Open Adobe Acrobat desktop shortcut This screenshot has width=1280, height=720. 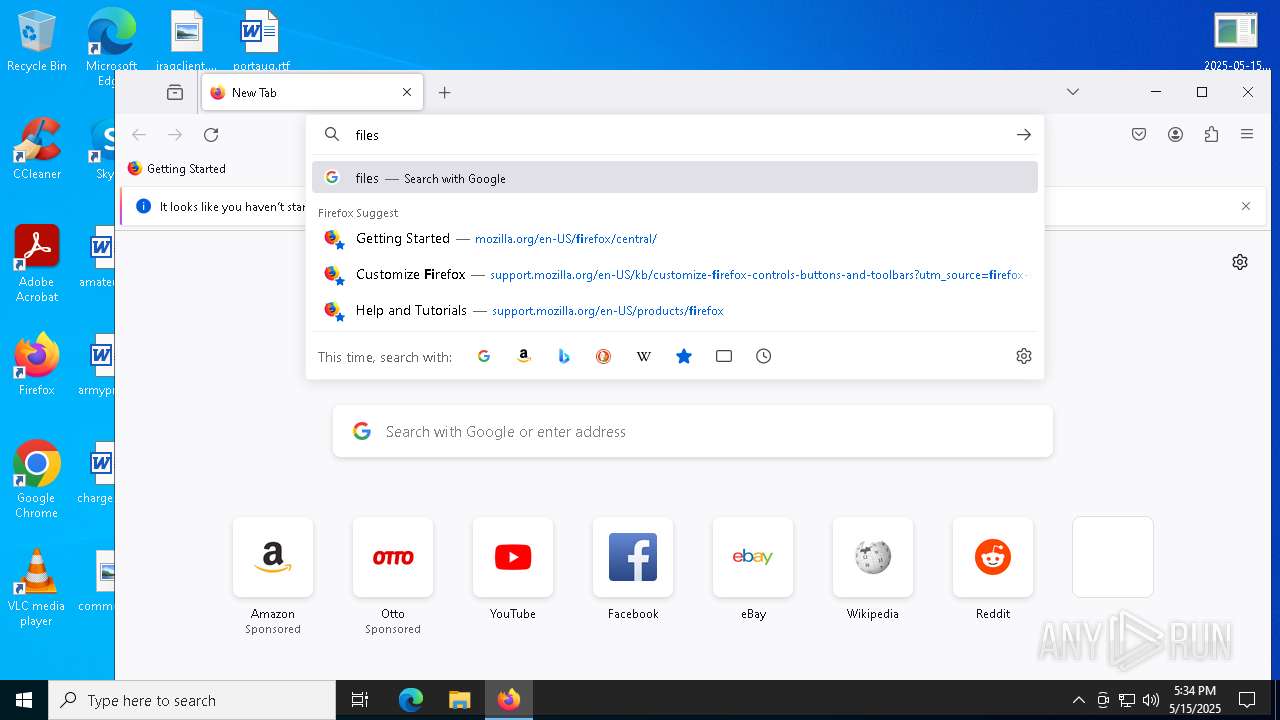click(x=37, y=263)
